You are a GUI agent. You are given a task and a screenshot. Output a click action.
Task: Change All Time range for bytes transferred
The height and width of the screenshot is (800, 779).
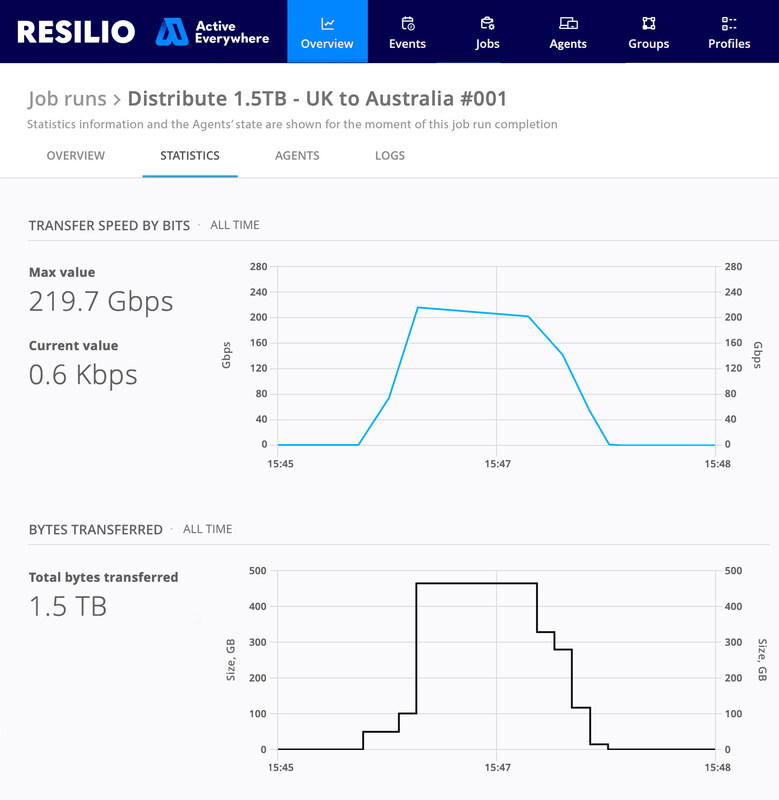[208, 529]
